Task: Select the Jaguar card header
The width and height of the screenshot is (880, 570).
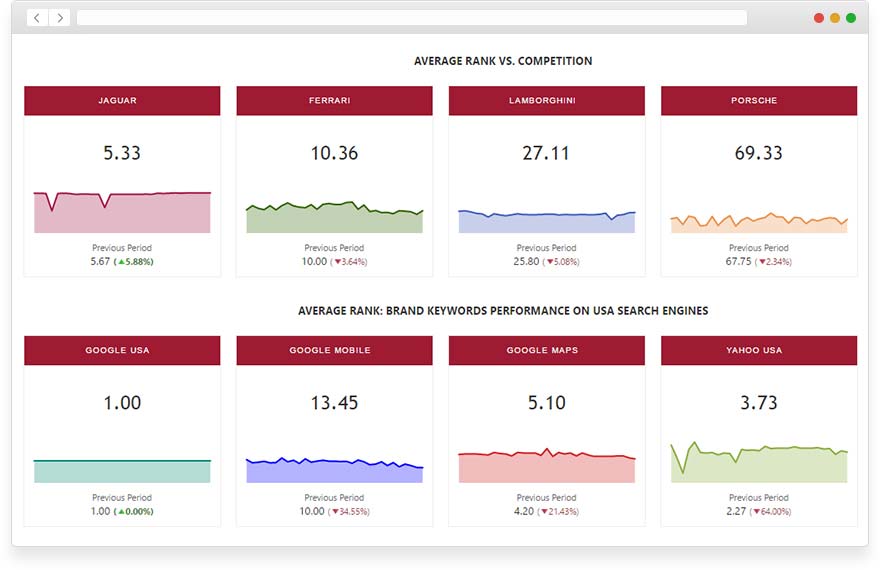Action: coord(122,101)
